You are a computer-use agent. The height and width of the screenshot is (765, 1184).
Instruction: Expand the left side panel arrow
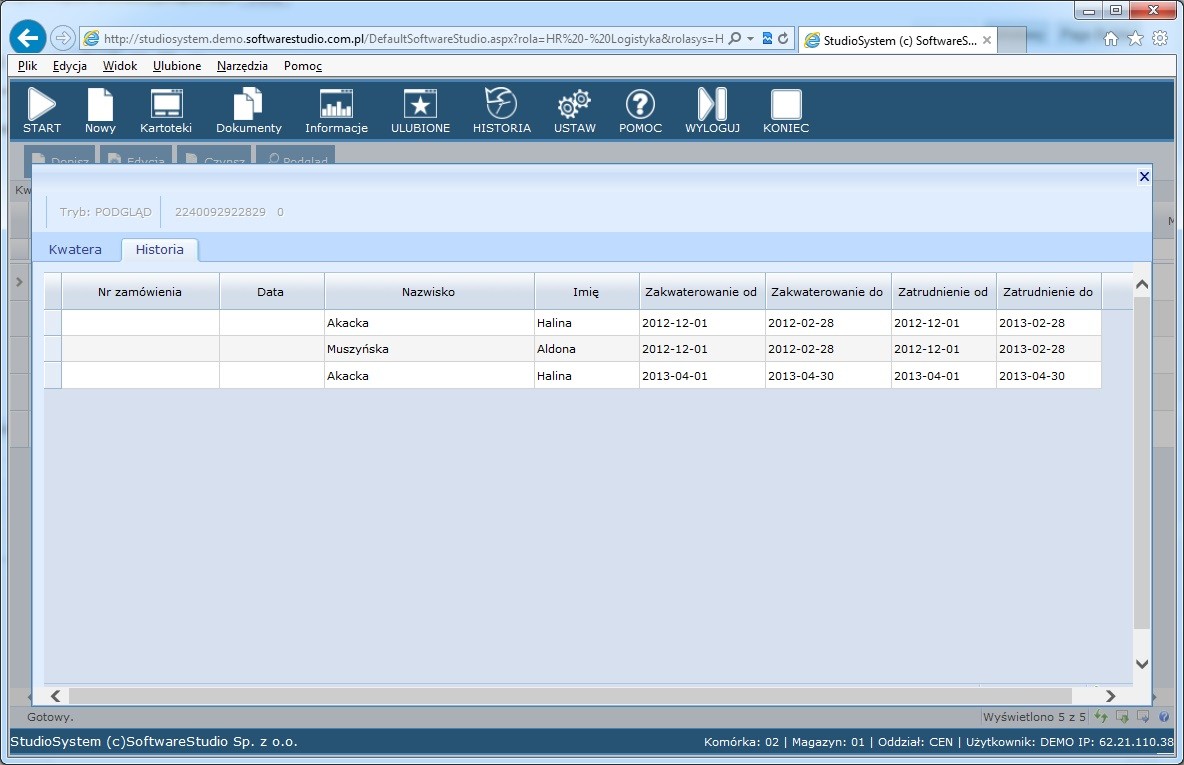coord(19,283)
